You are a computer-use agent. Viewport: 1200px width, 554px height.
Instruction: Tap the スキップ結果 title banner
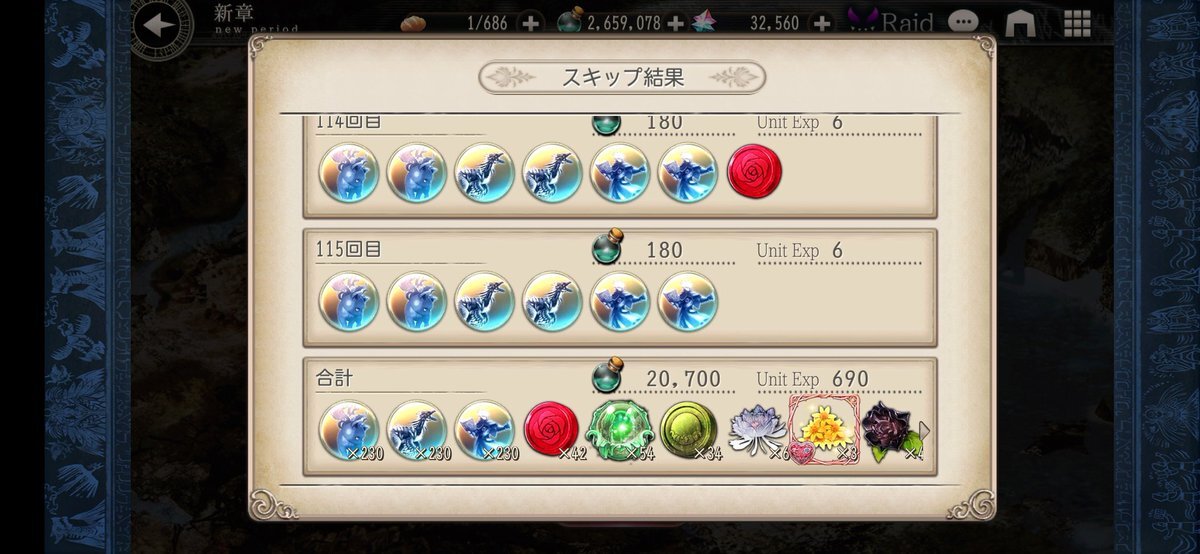pyautogui.click(x=622, y=77)
